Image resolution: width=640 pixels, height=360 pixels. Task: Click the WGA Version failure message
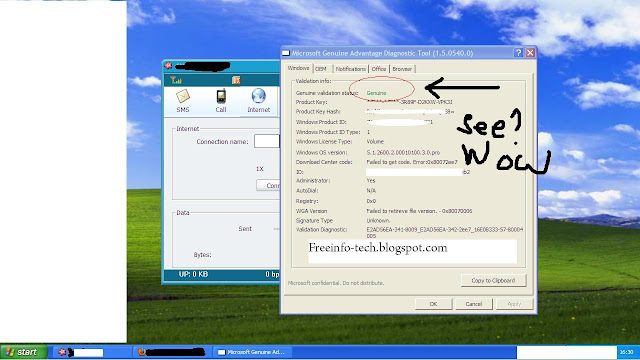(x=419, y=211)
